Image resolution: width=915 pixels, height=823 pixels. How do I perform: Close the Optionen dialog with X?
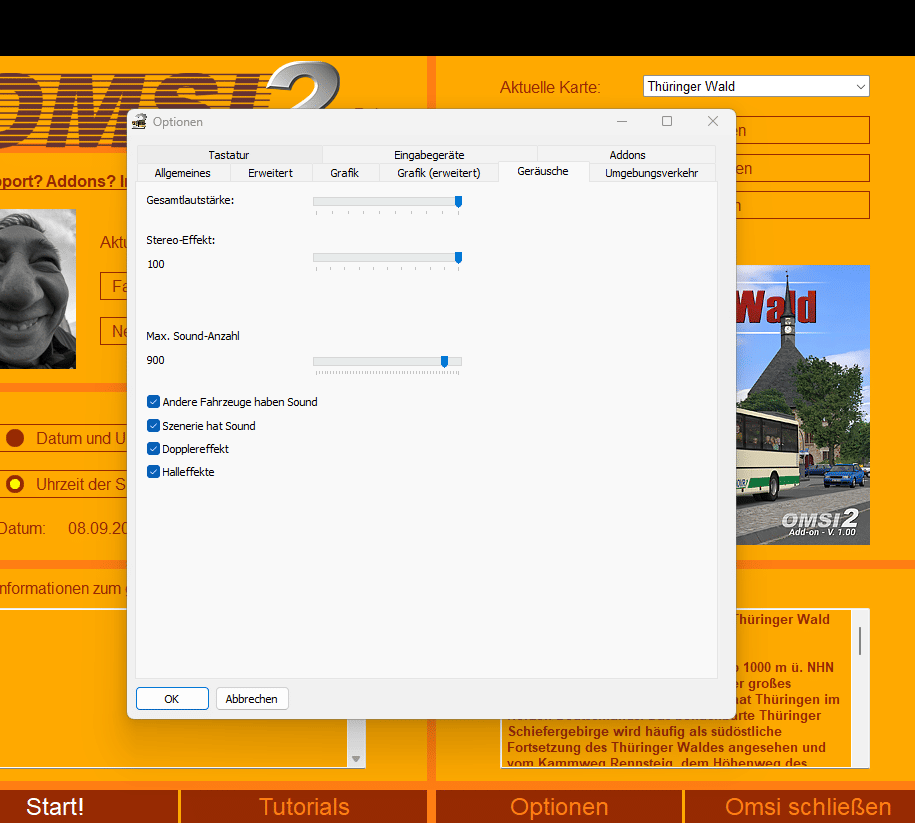point(713,121)
